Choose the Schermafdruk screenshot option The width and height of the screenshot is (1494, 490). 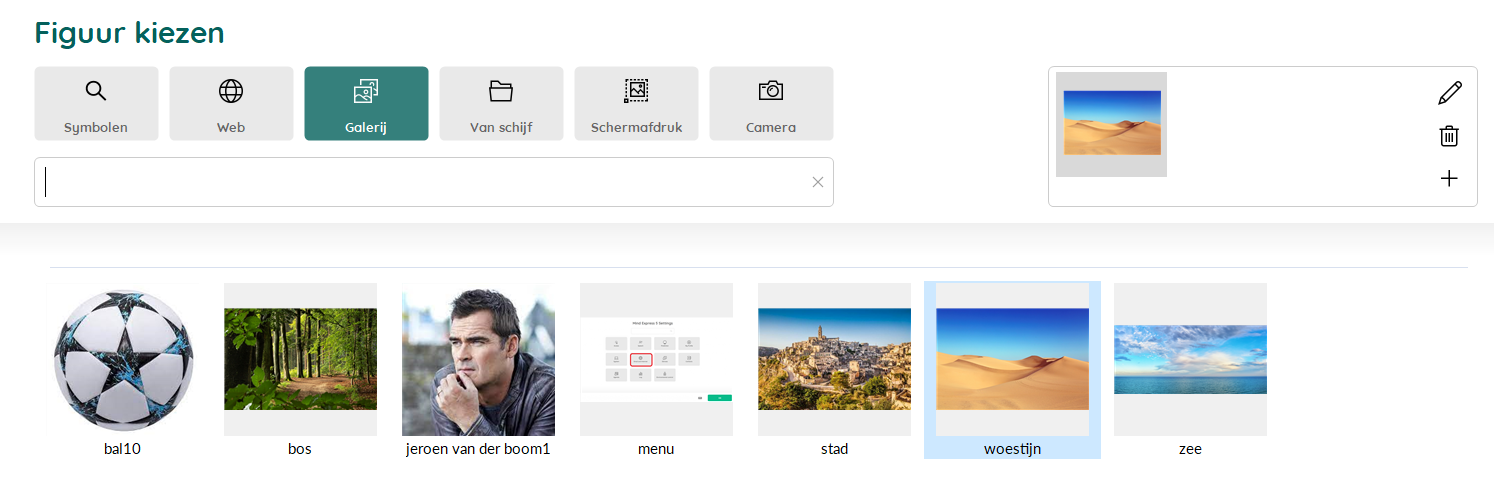click(x=636, y=104)
